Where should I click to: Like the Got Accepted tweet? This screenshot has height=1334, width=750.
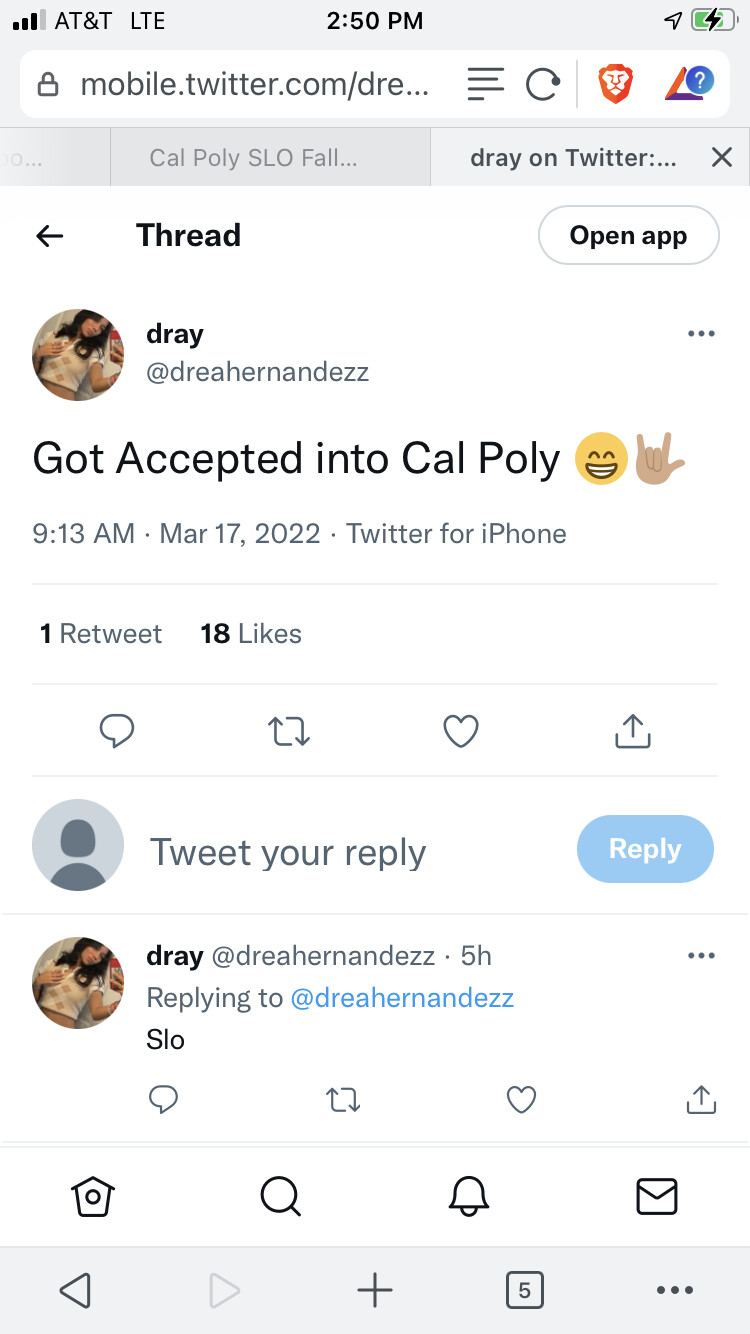tap(461, 732)
